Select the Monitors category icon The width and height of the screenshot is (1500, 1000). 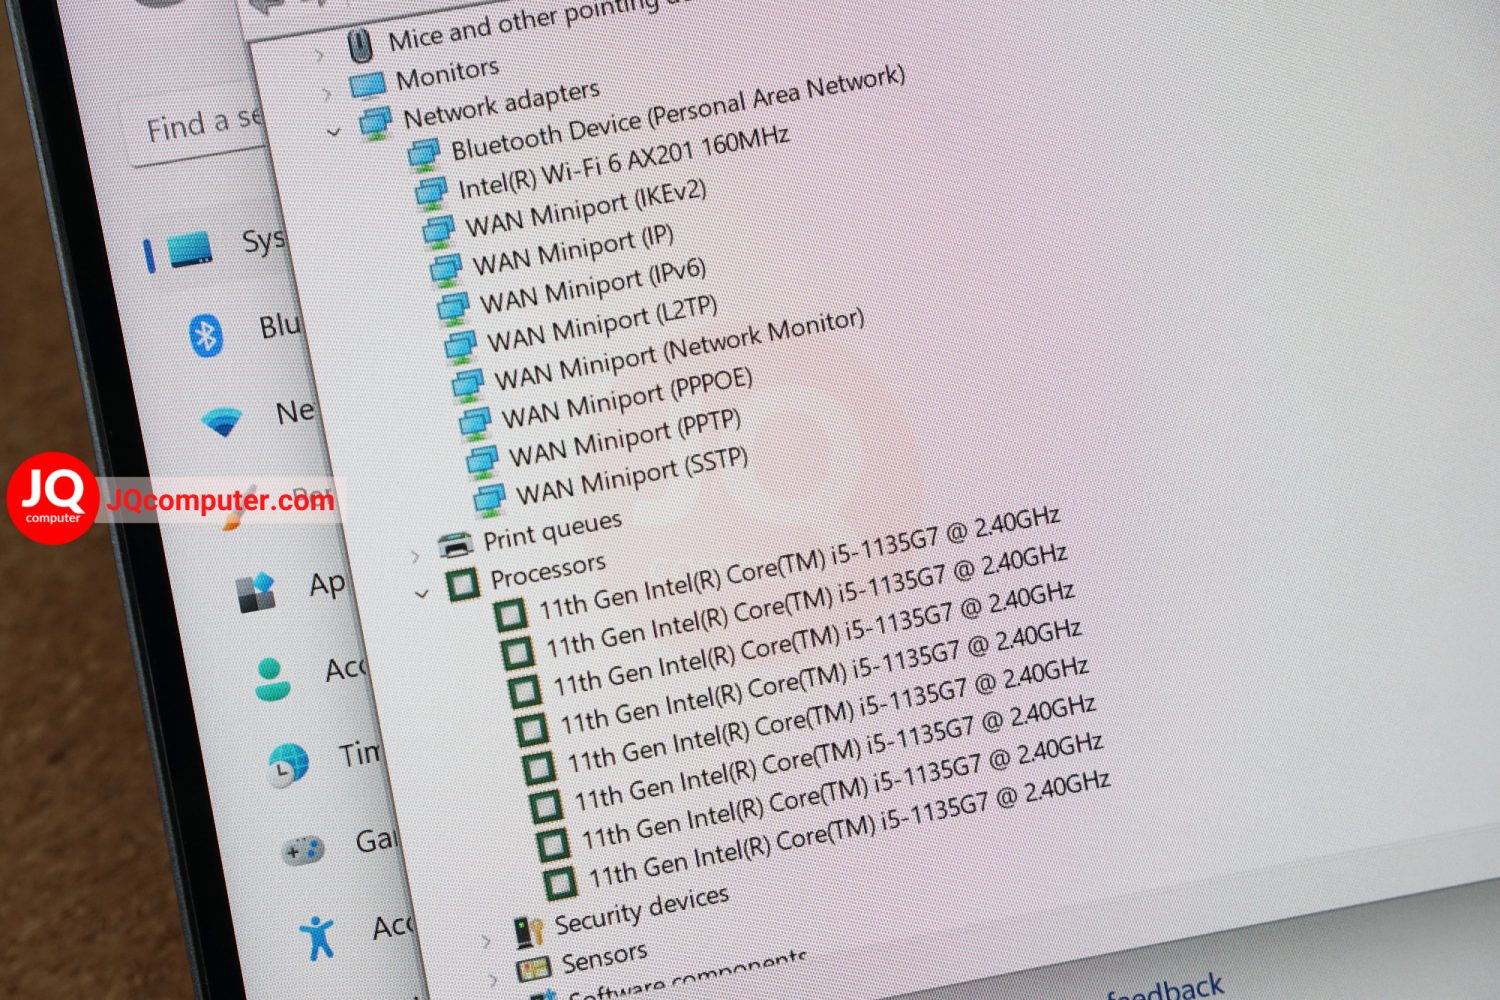click(368, 84)
